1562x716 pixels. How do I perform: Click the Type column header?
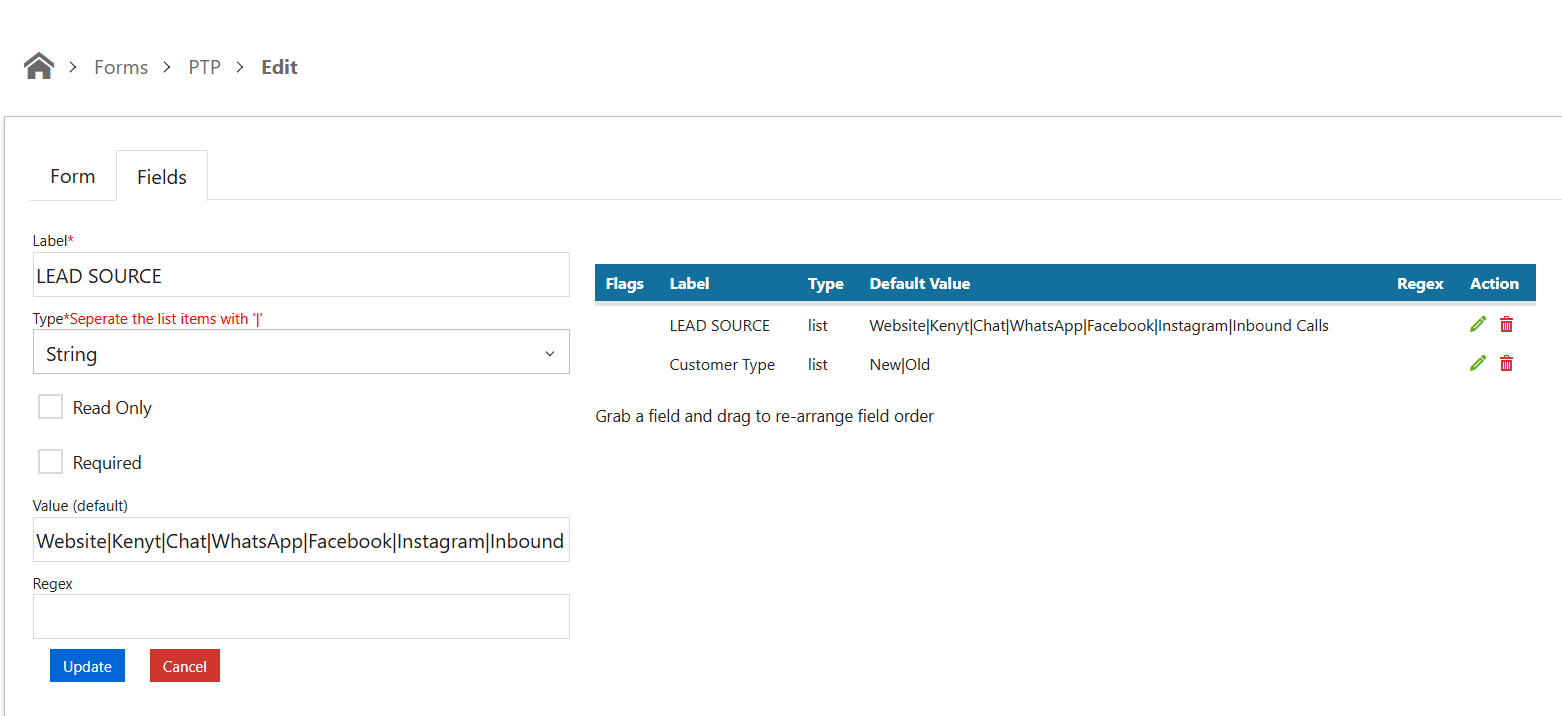(826, 284)
